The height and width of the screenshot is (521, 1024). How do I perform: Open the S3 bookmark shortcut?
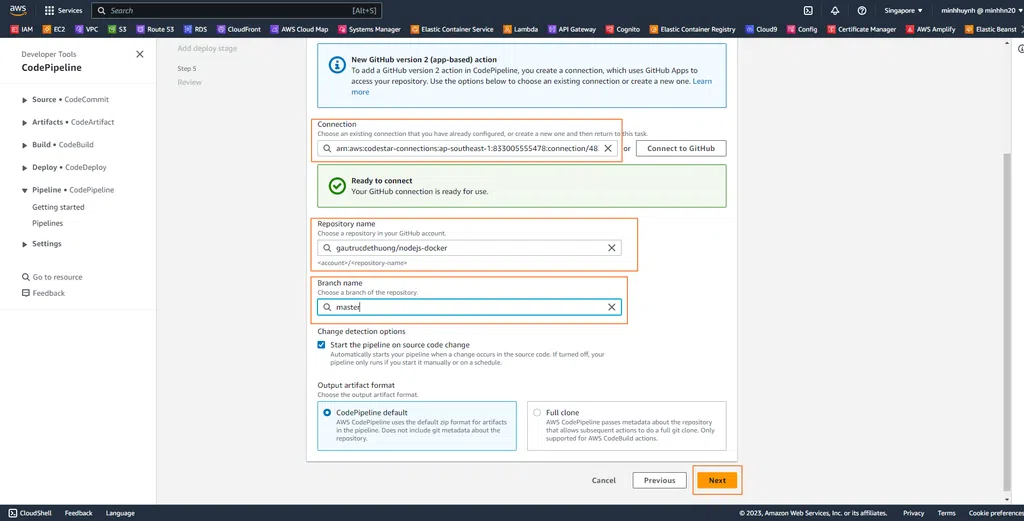point(118,29)
